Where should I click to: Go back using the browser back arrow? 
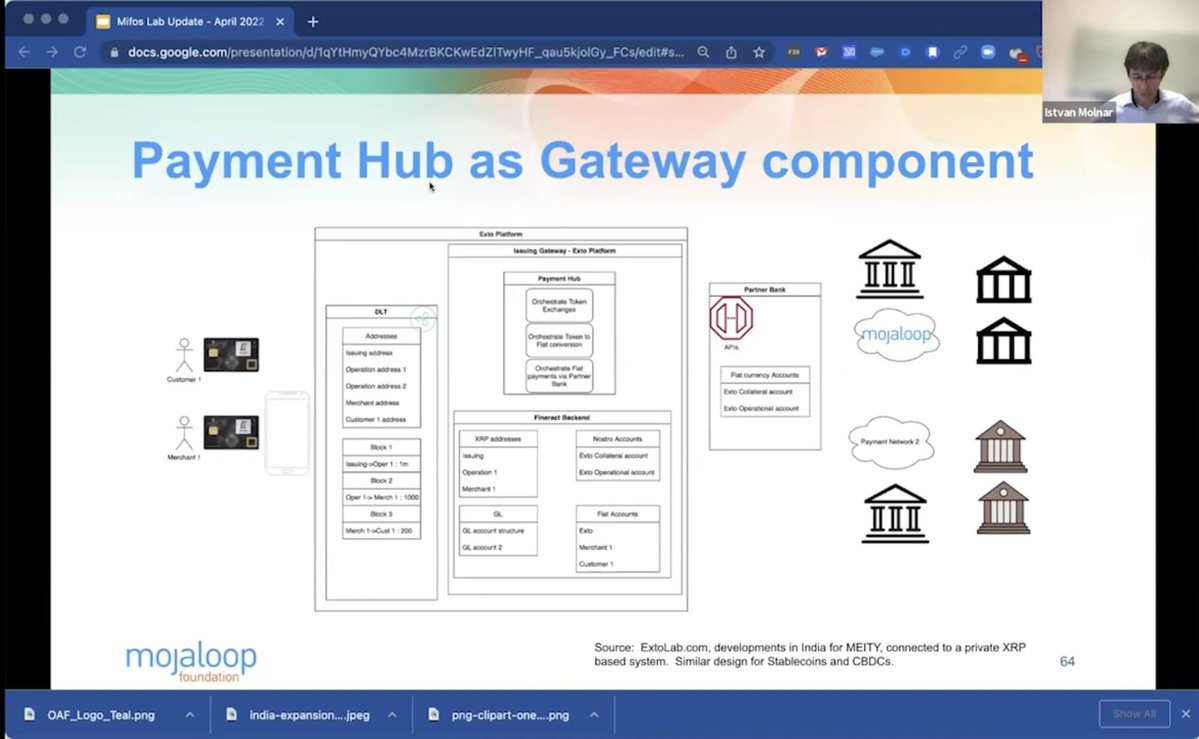24,52
